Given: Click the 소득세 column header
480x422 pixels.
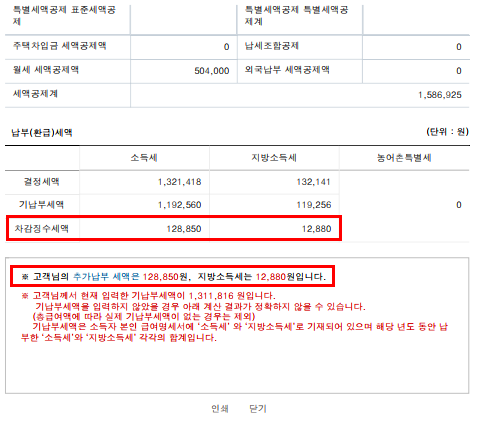Looking at the screenshot, I should point(144,158).
